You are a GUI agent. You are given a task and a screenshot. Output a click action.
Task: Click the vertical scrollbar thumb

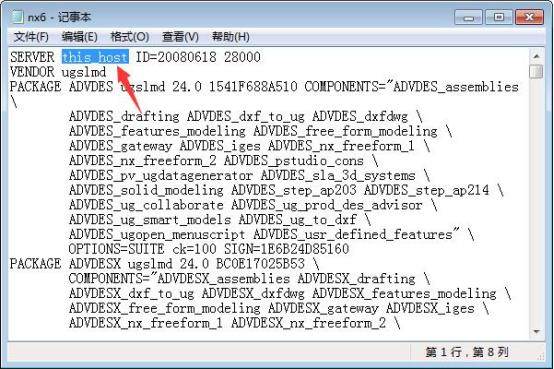[536, 71]
